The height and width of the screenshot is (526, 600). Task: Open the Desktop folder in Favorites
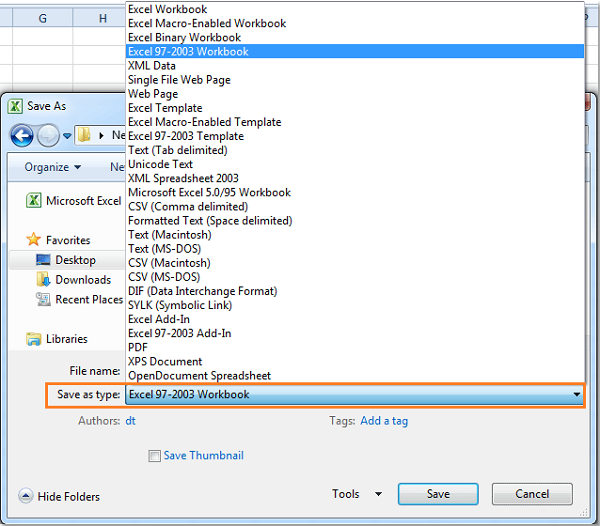(x=74, y=260)
